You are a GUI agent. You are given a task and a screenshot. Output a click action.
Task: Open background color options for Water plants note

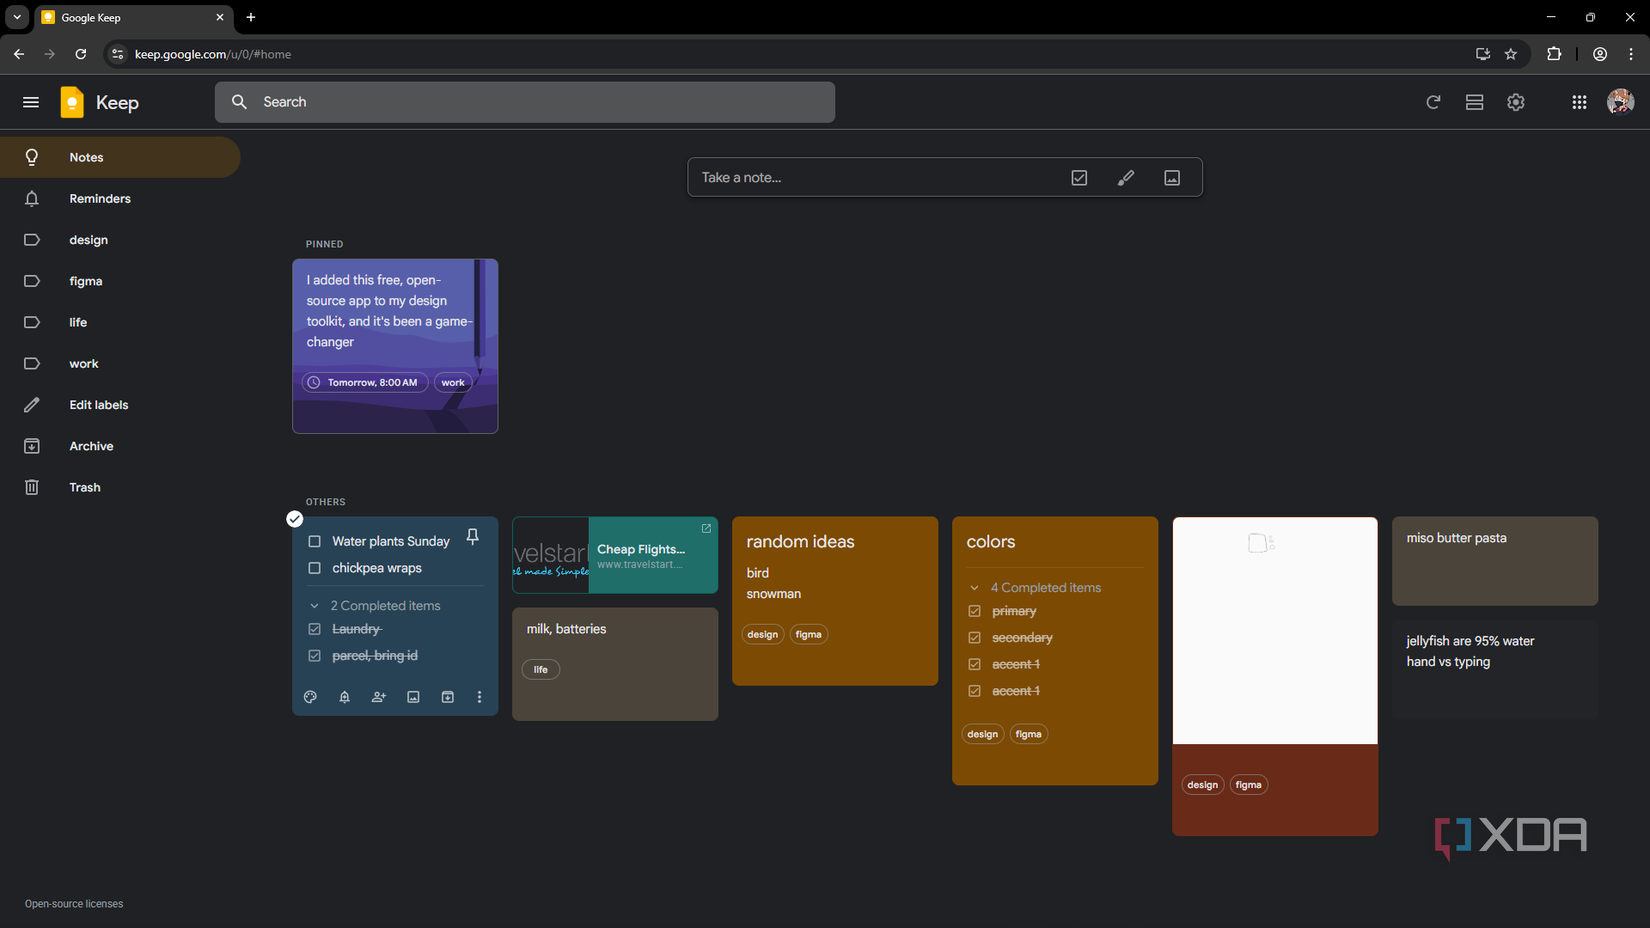(x=310, y=697)
